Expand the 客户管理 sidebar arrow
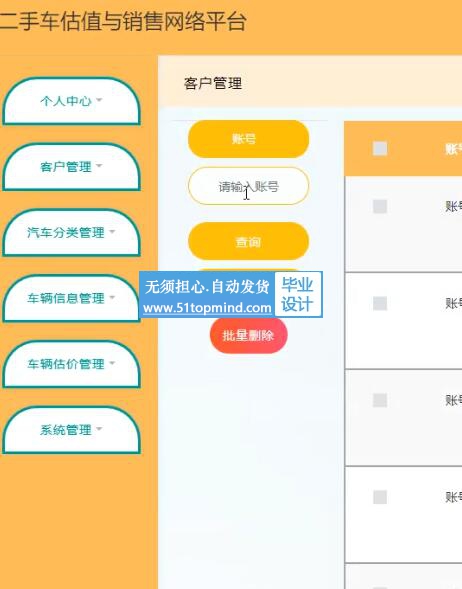The image size is (462, 589). click(x=99, y=166)
